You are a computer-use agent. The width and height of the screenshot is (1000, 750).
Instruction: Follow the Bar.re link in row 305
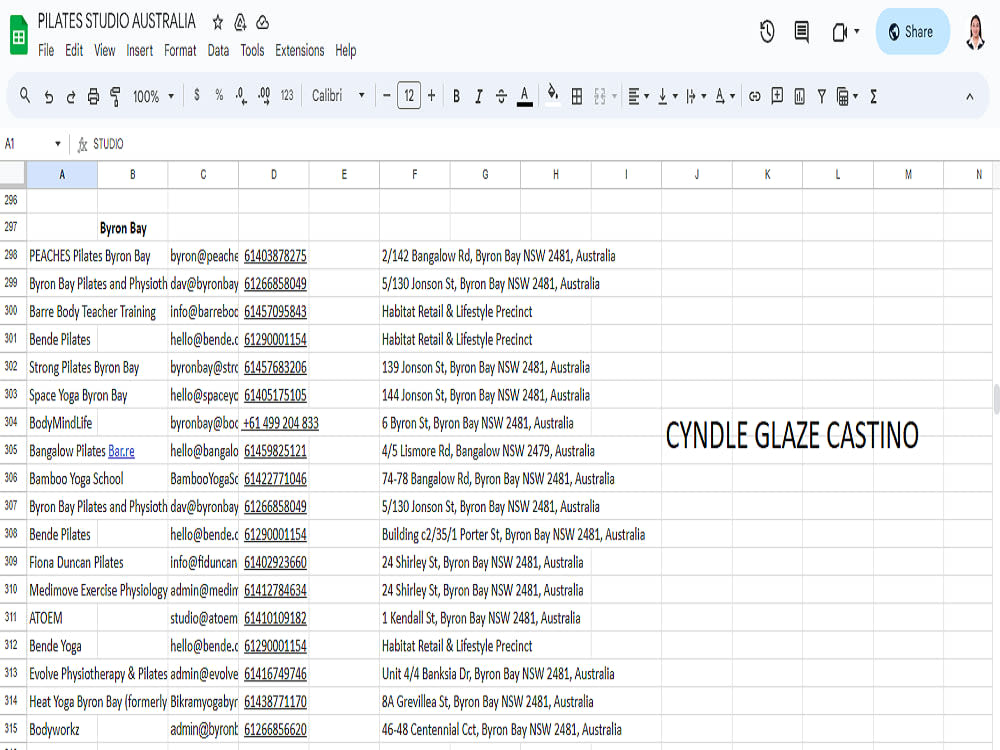pyautogui.click(x=121, y=451)
